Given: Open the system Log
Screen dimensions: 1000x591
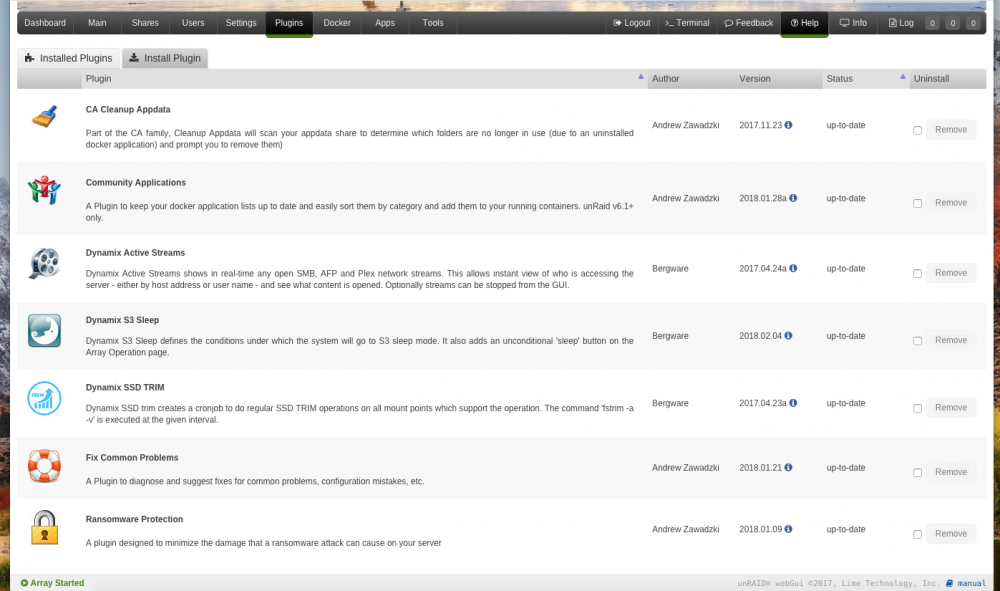Looking at the screenshot, I should [x=901, y=23].
